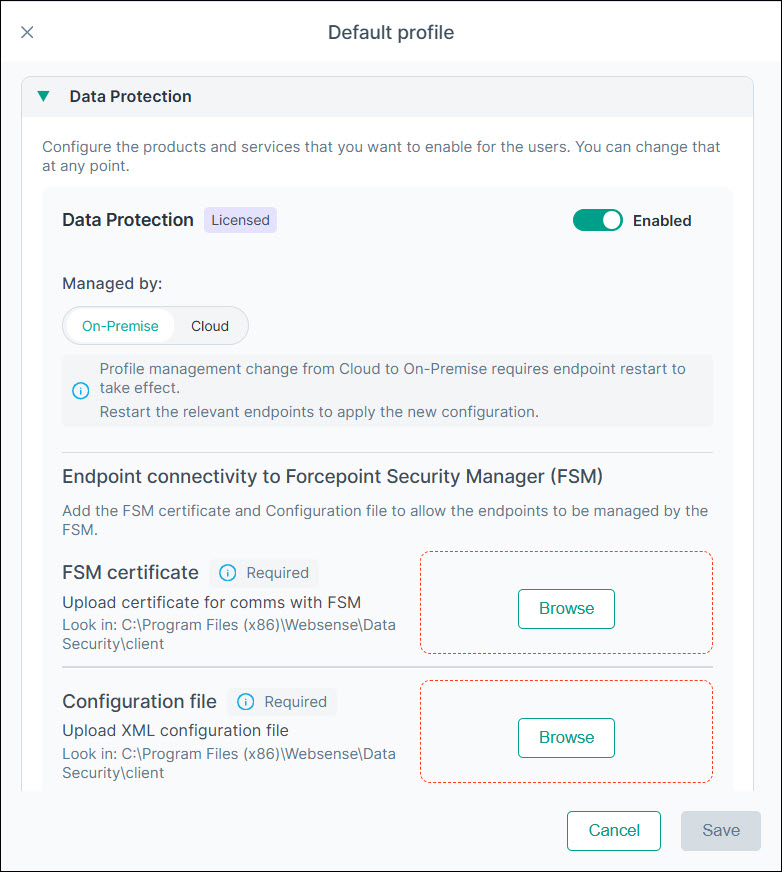Click the FSM certificate info icon

[x=228, y=573]
